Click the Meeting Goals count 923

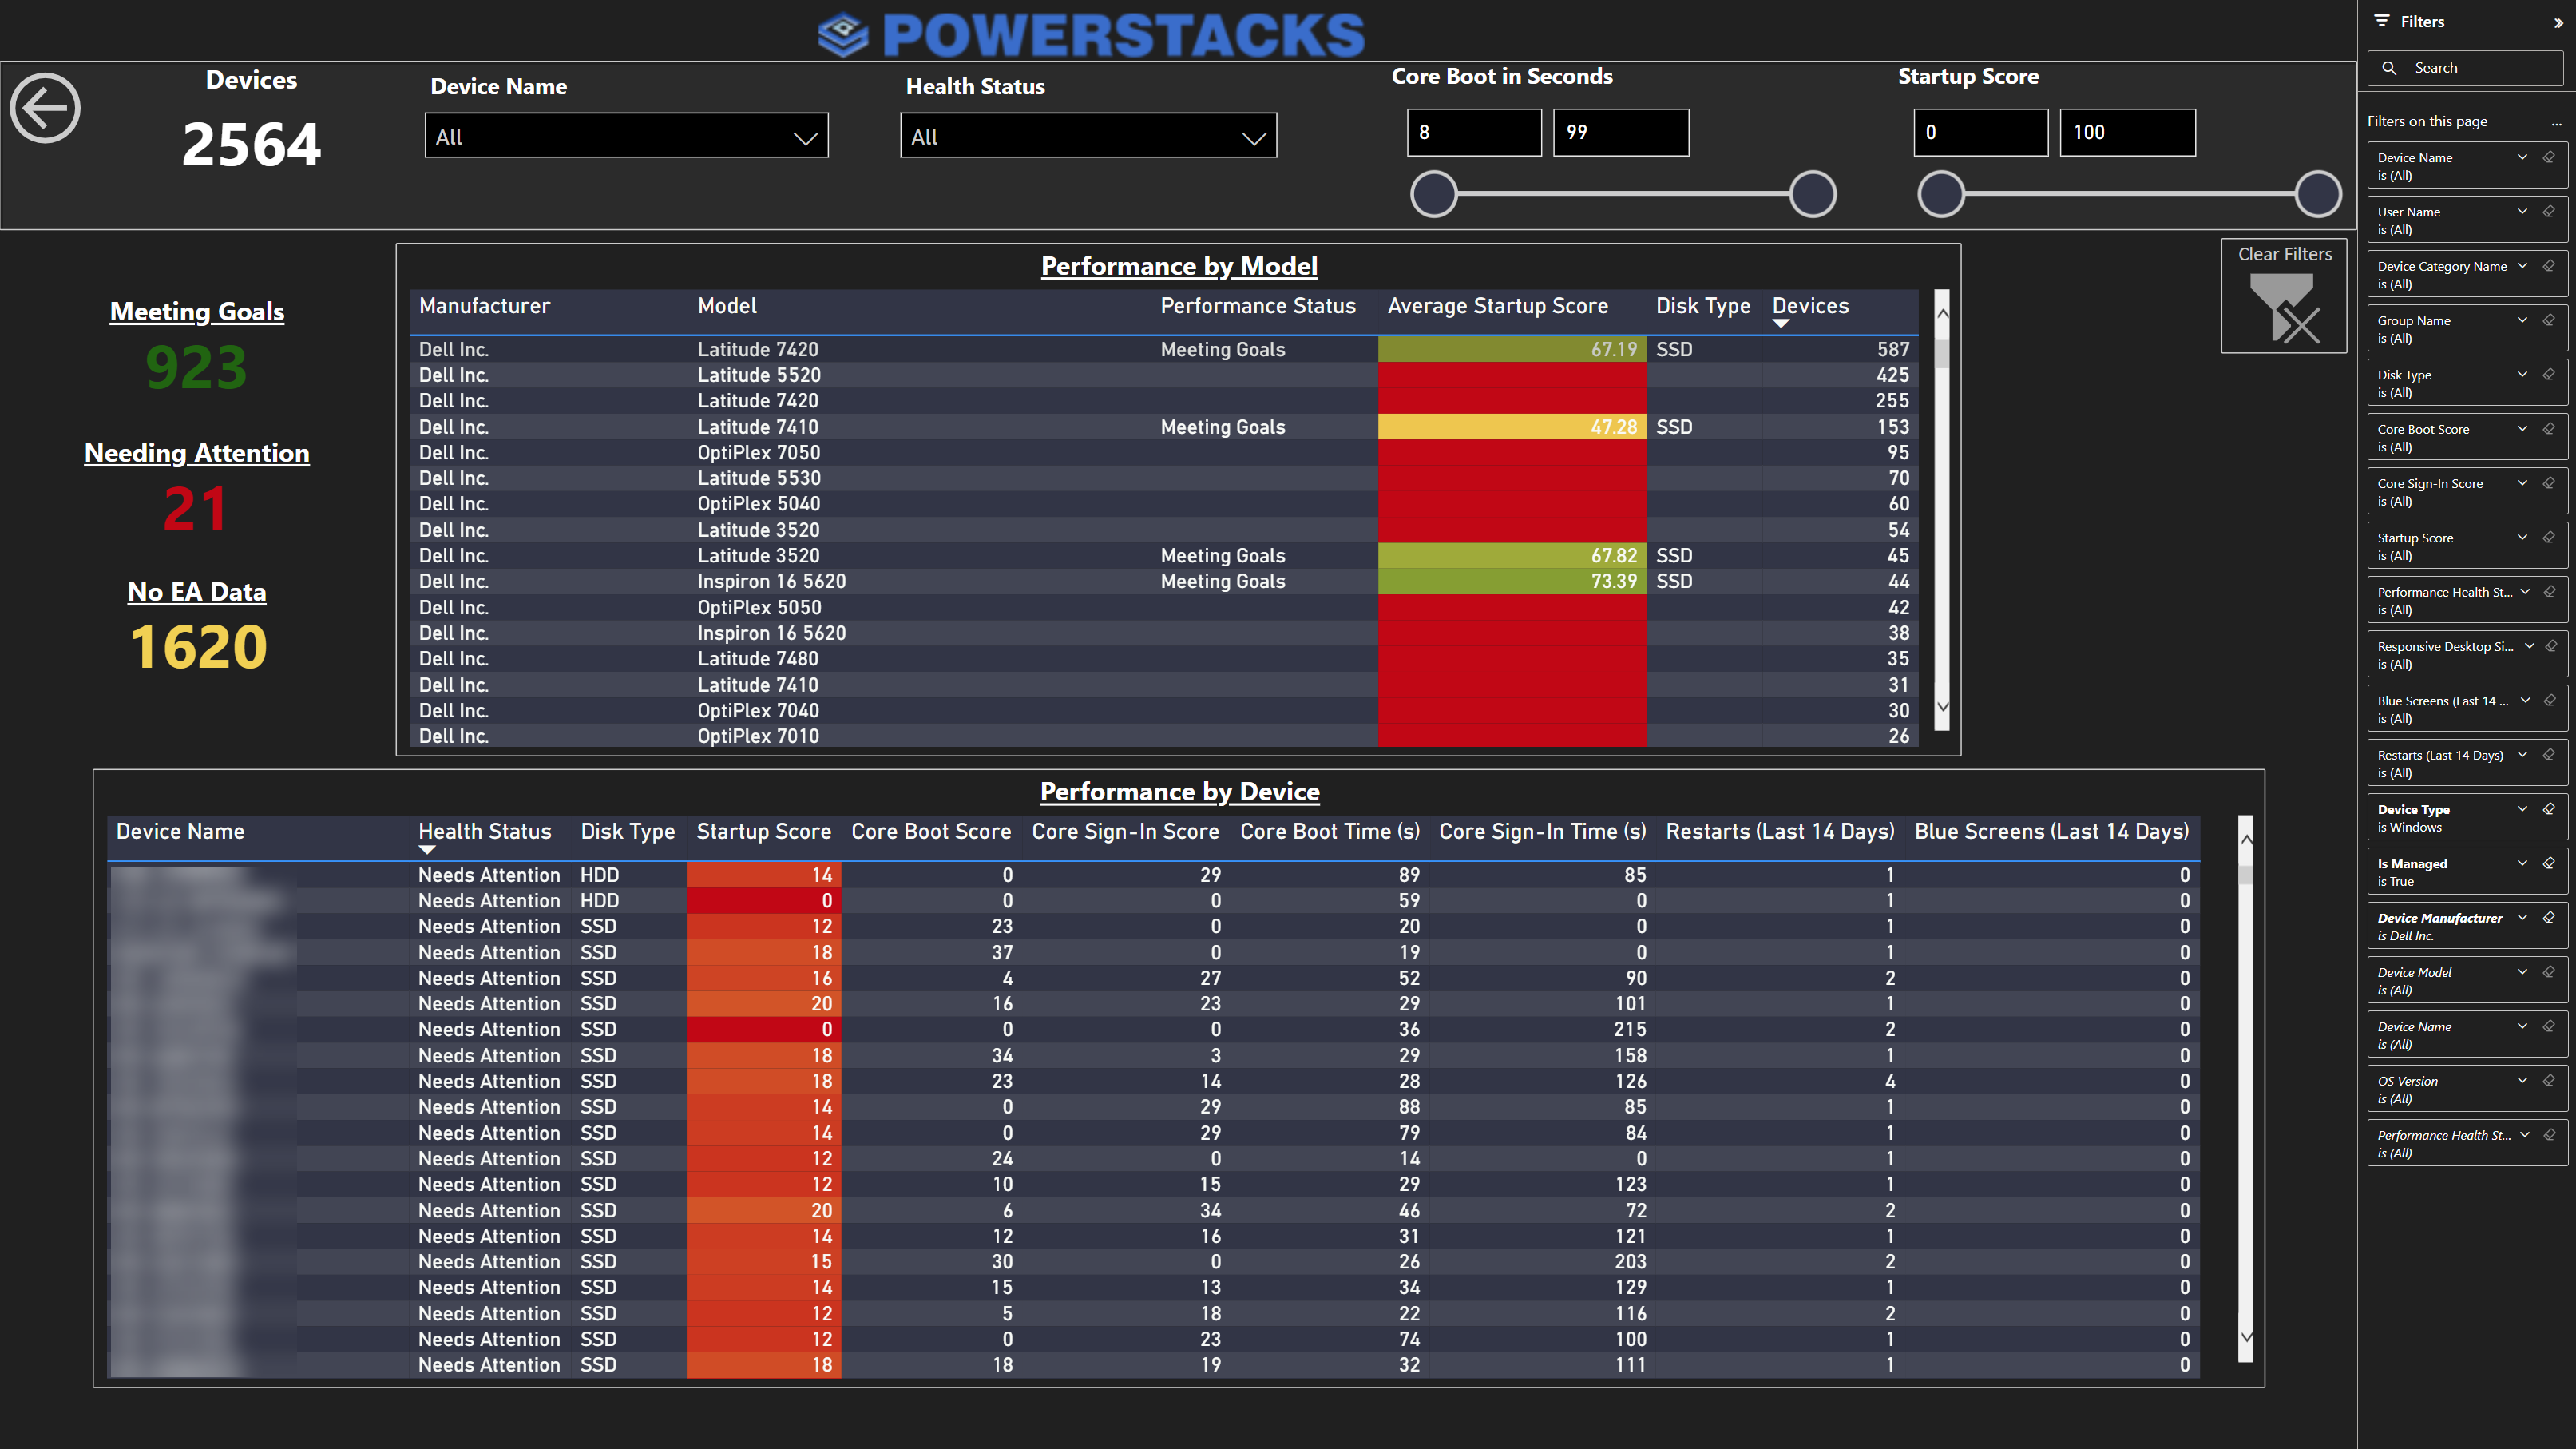[196, 367]
